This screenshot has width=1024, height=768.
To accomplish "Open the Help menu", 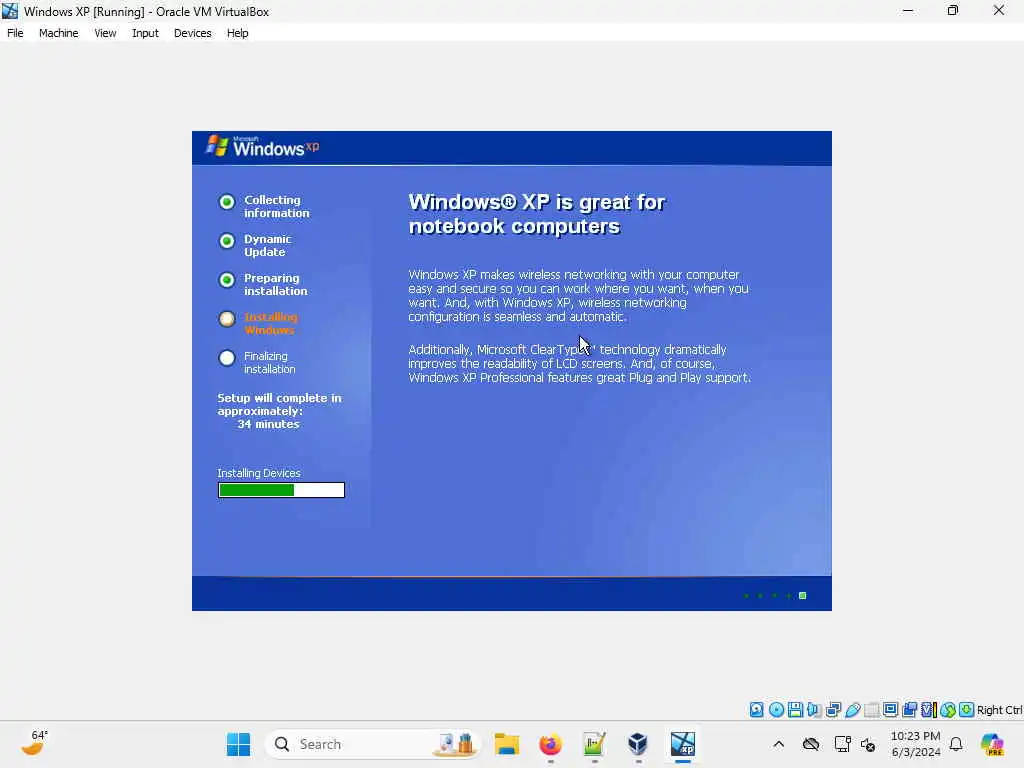I will tap(237, 33).
